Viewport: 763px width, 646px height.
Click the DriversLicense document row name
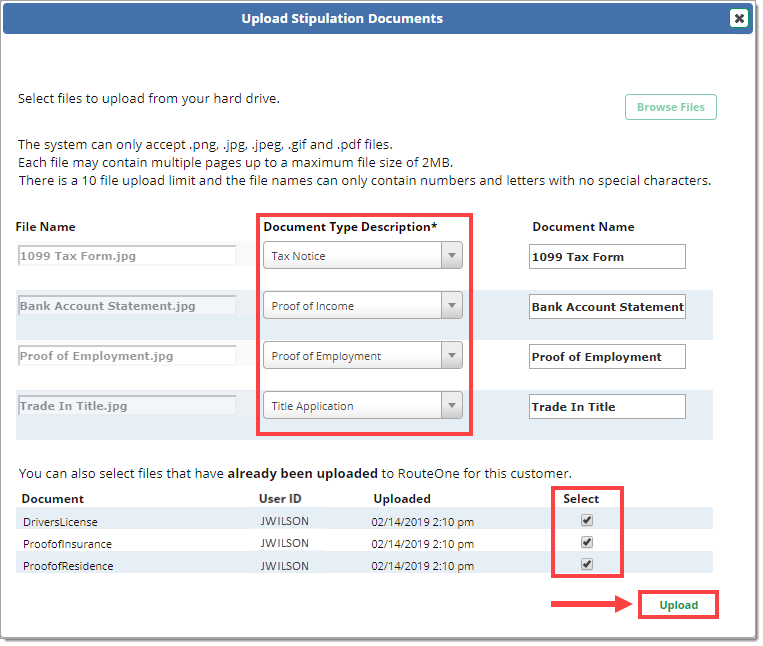tap(60, 522)
